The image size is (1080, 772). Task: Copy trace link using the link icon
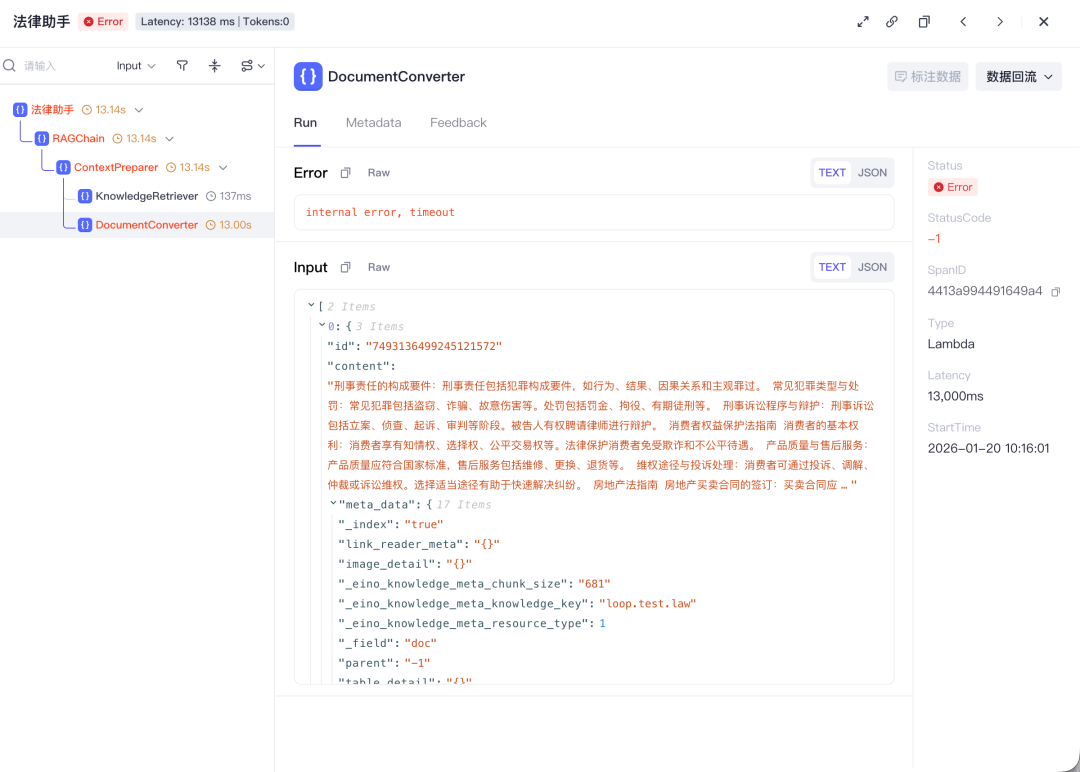(892, 22)
